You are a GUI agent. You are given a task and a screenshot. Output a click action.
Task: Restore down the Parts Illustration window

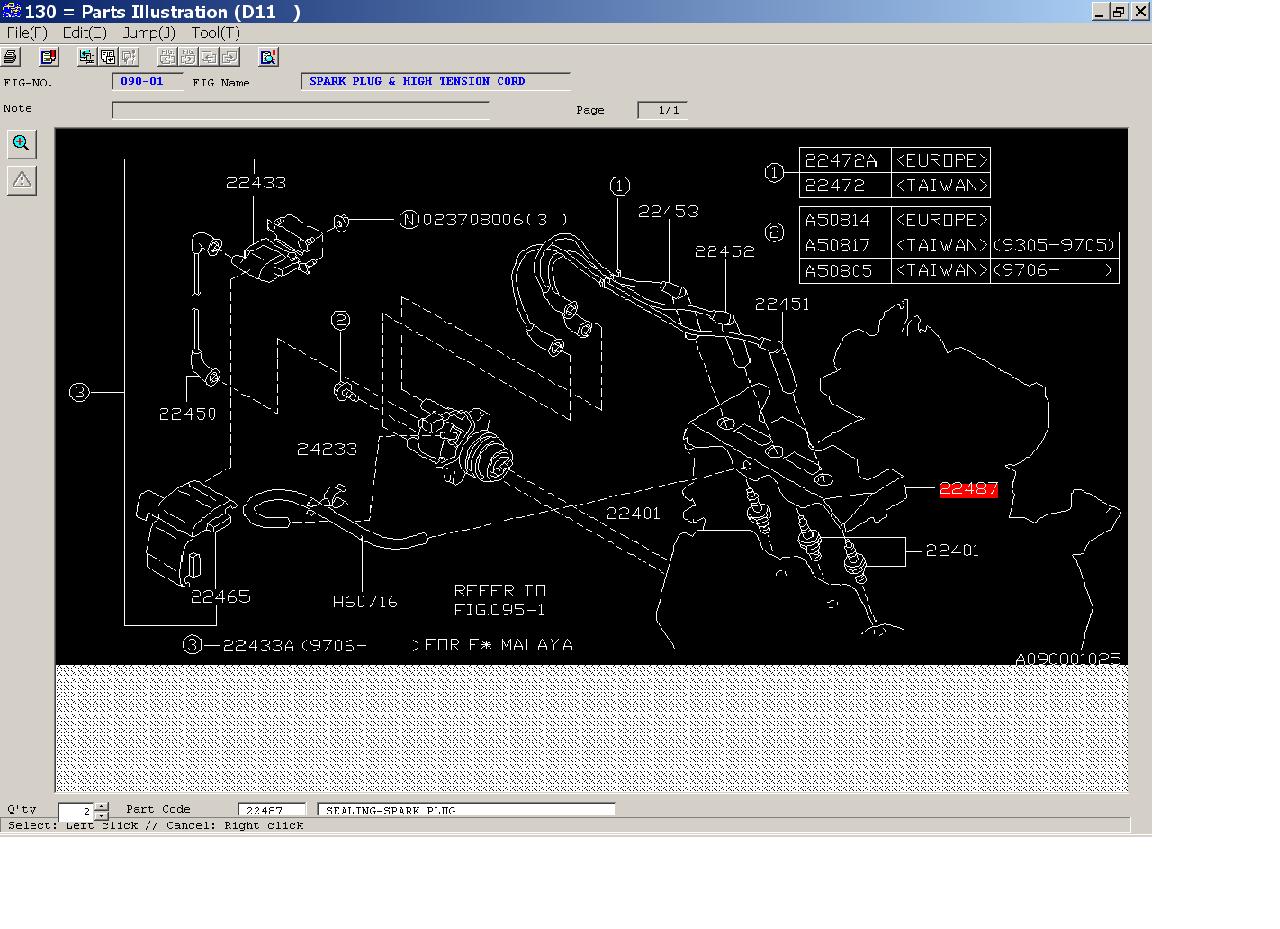click(x=1119, y=11)
